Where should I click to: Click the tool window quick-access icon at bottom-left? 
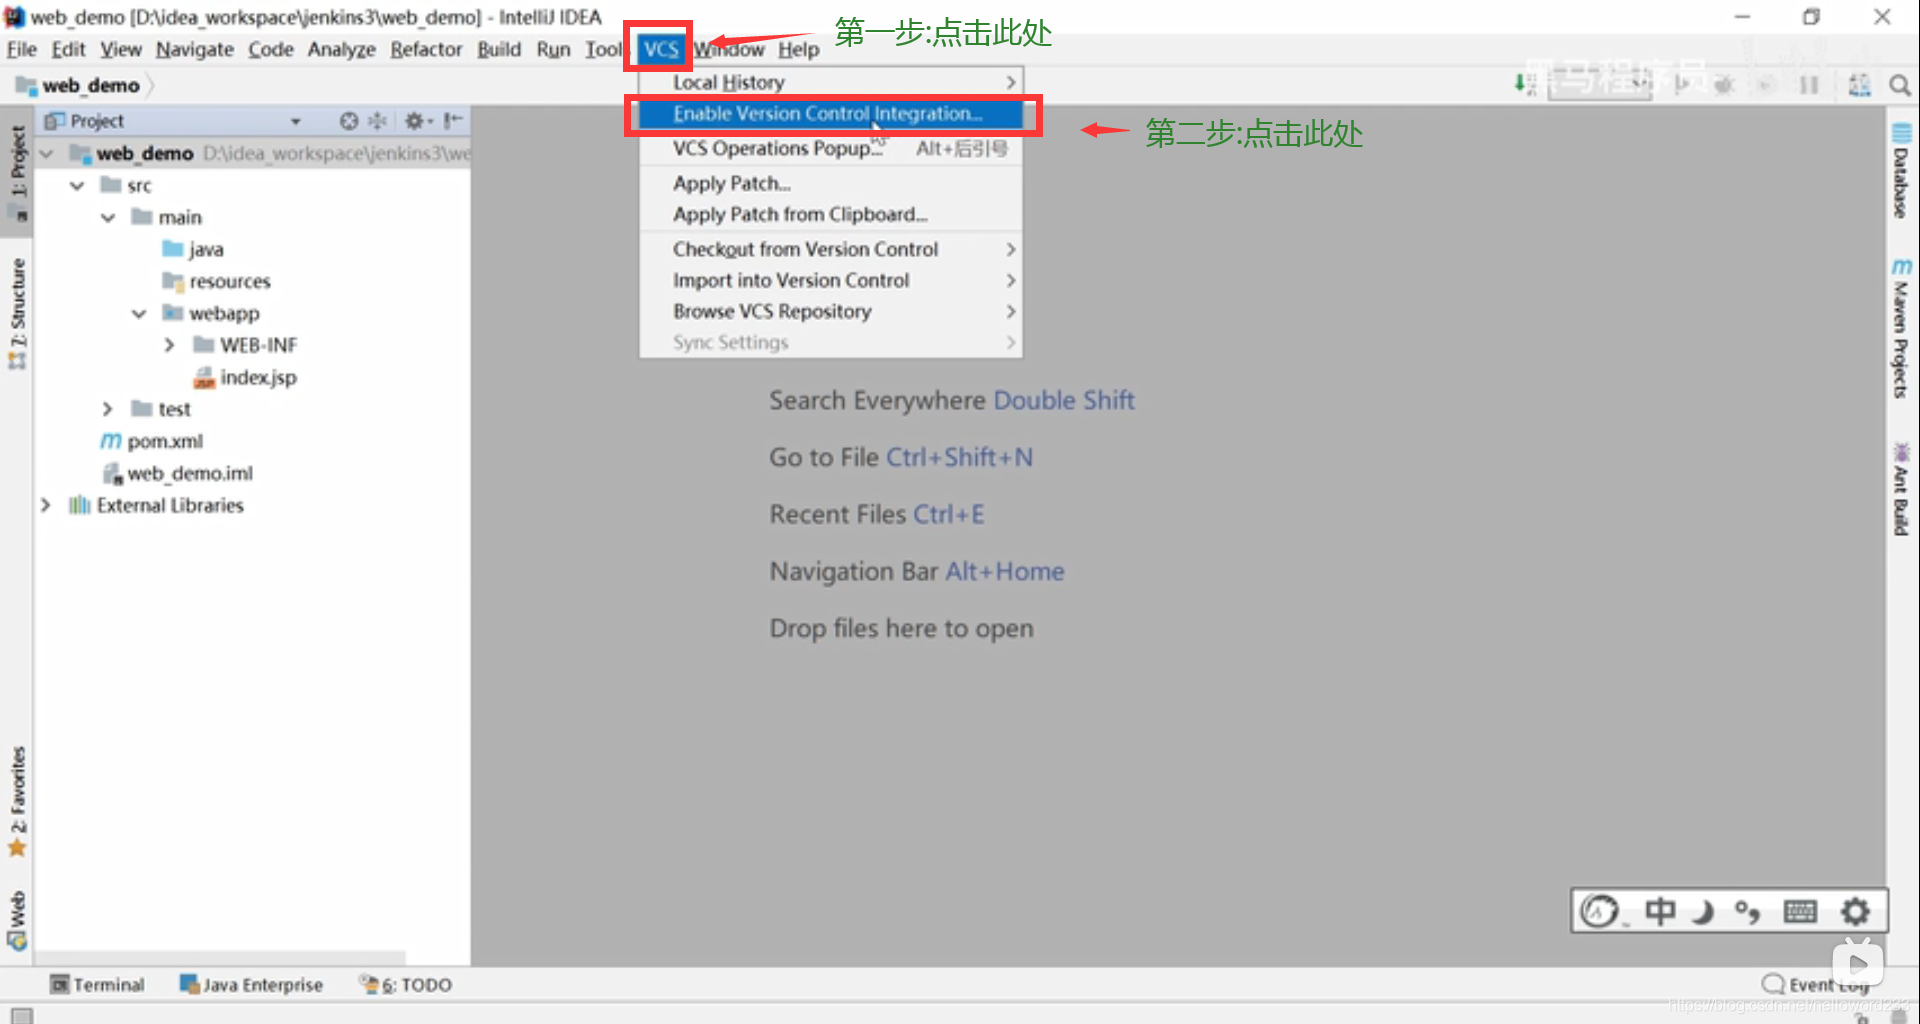21,1015
